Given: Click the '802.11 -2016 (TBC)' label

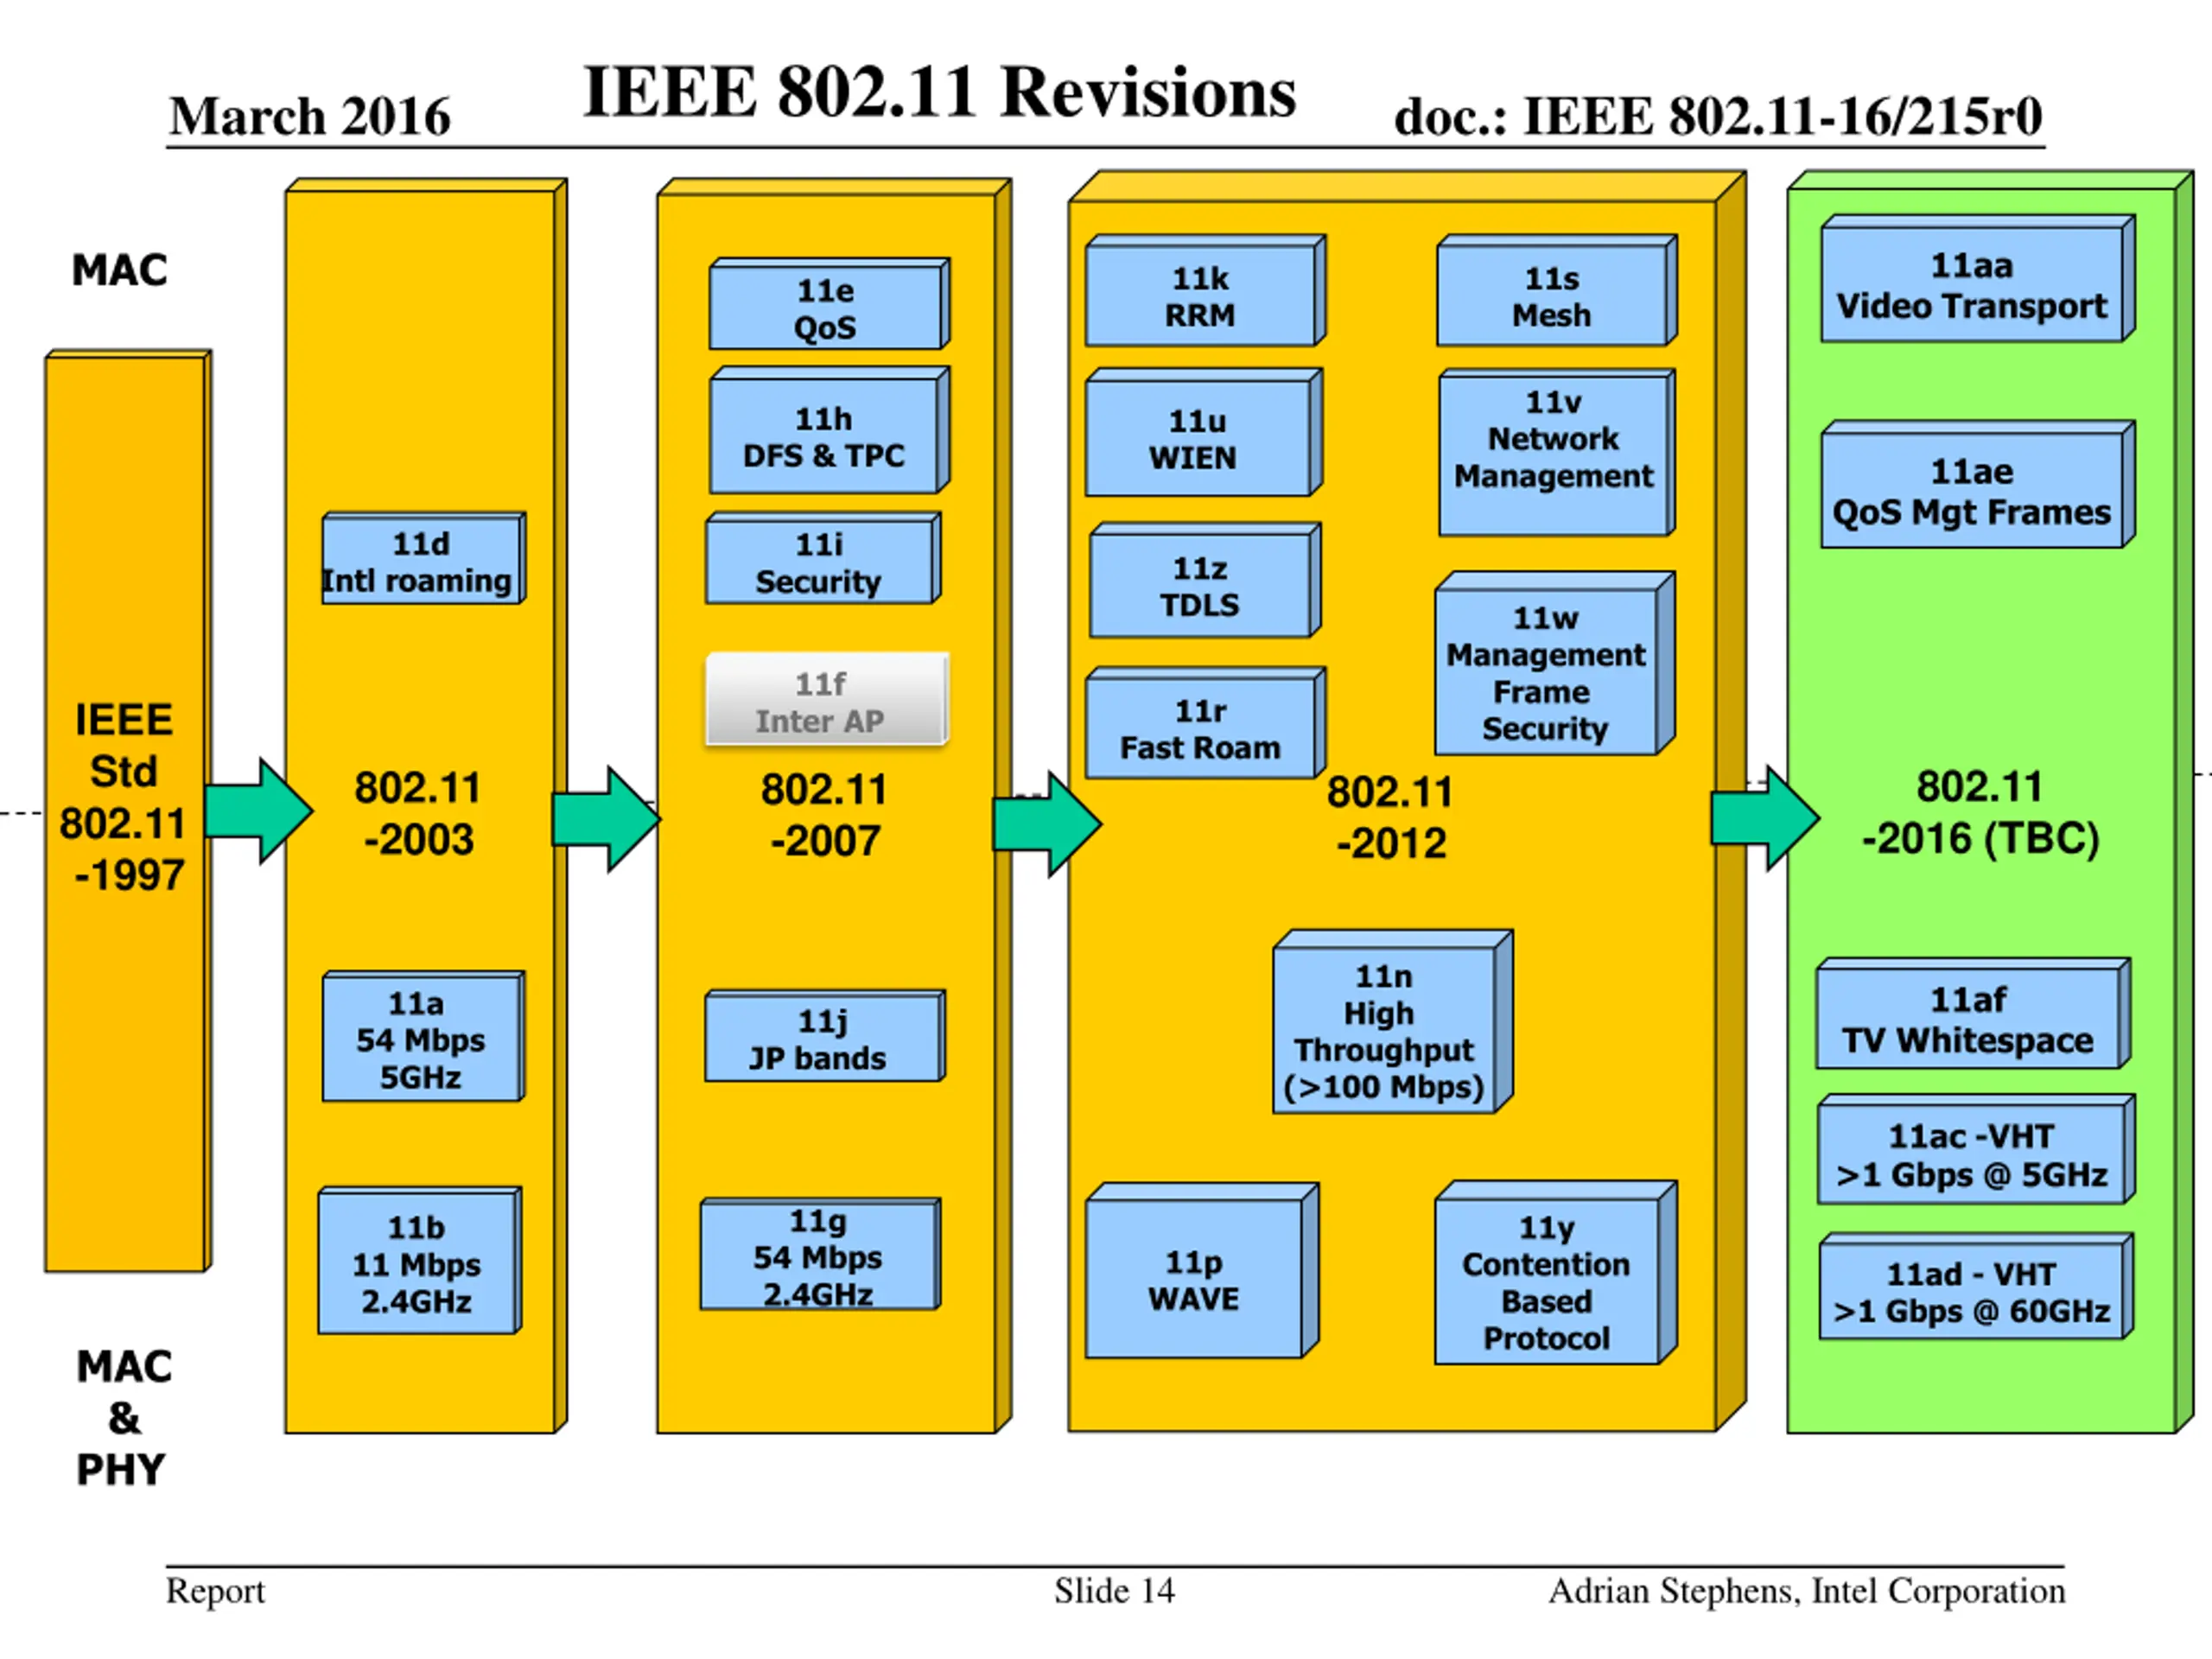Looking at the screenshot, I should (1980, 812).
